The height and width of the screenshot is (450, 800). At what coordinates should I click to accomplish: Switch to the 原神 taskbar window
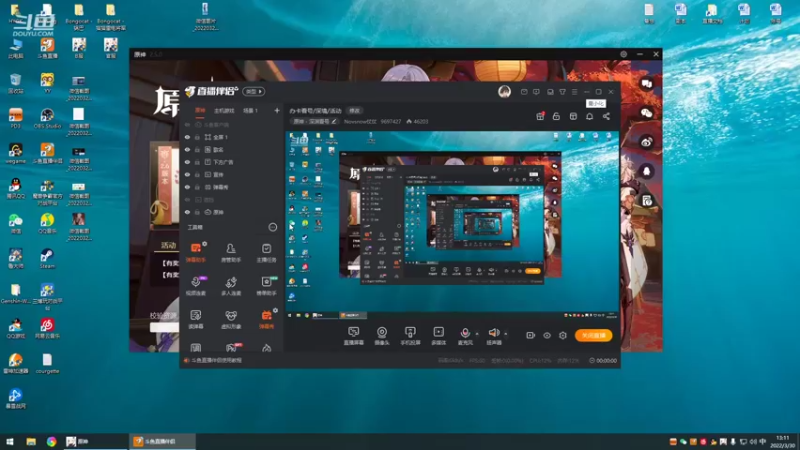click(95, 441)
